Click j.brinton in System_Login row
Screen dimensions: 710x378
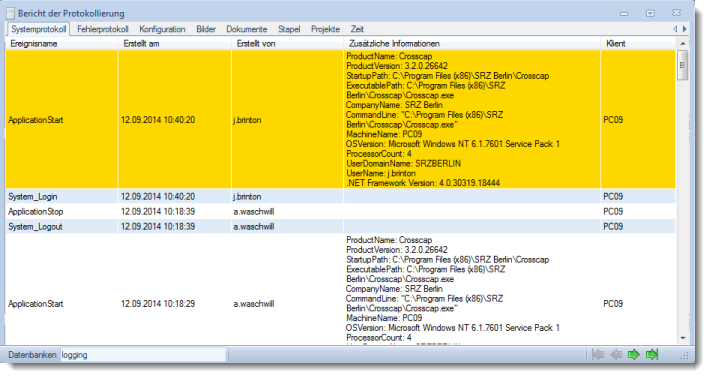pyautogui.click(x=247, y=196)
